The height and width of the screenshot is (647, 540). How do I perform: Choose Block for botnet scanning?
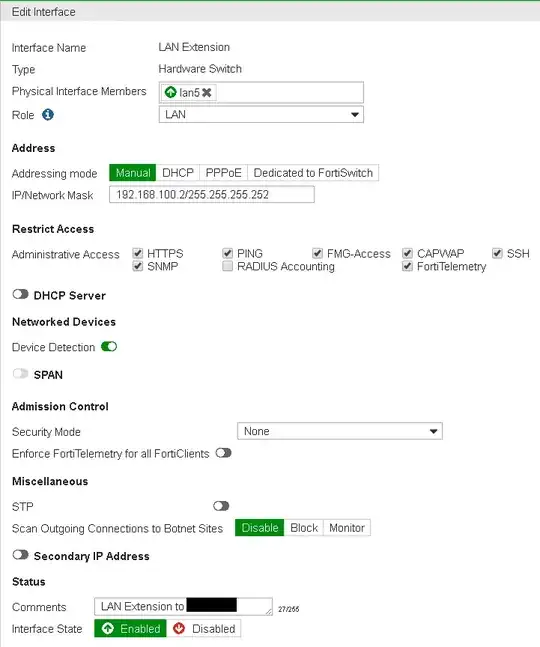[x=304, y=528]
